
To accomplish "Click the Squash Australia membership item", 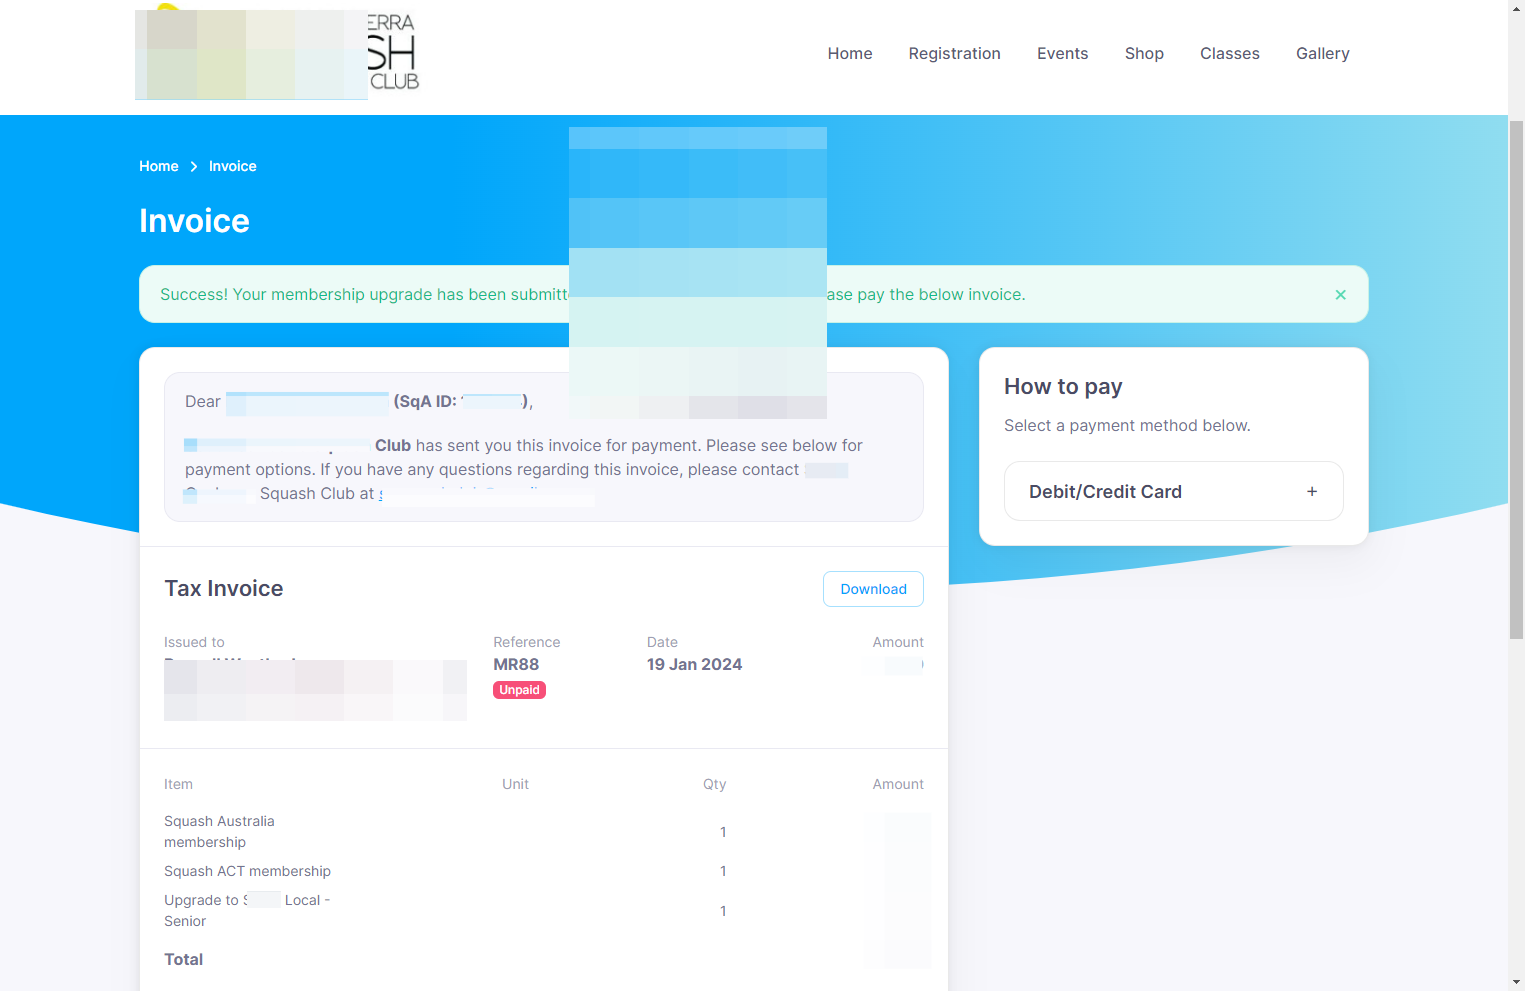I will pyautogui.click(x=219, y=832).
